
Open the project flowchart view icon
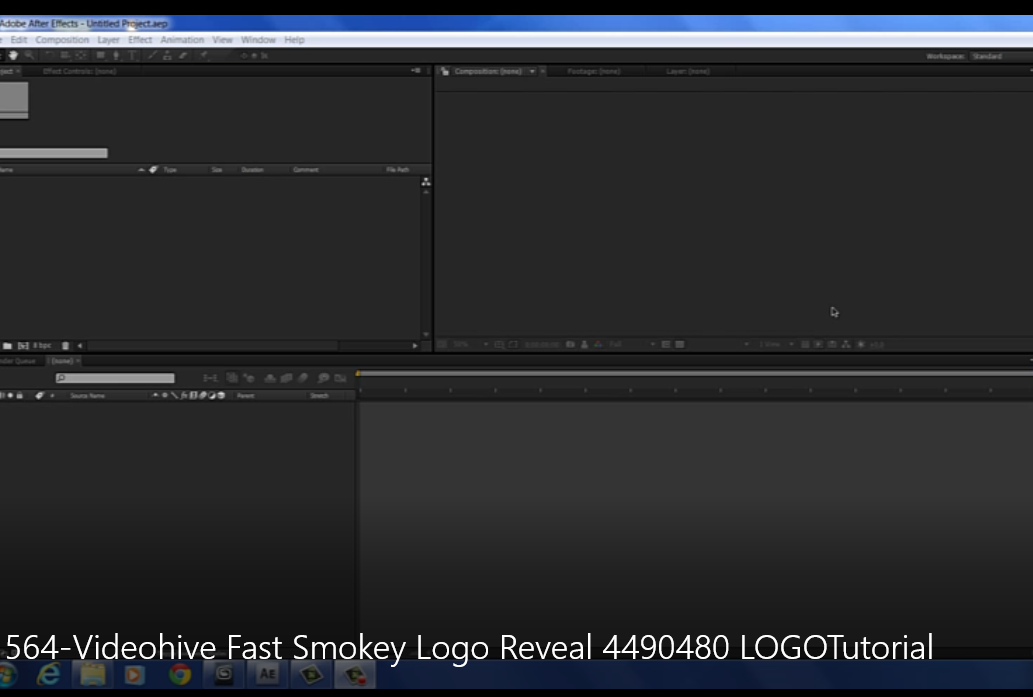point(426,182)
